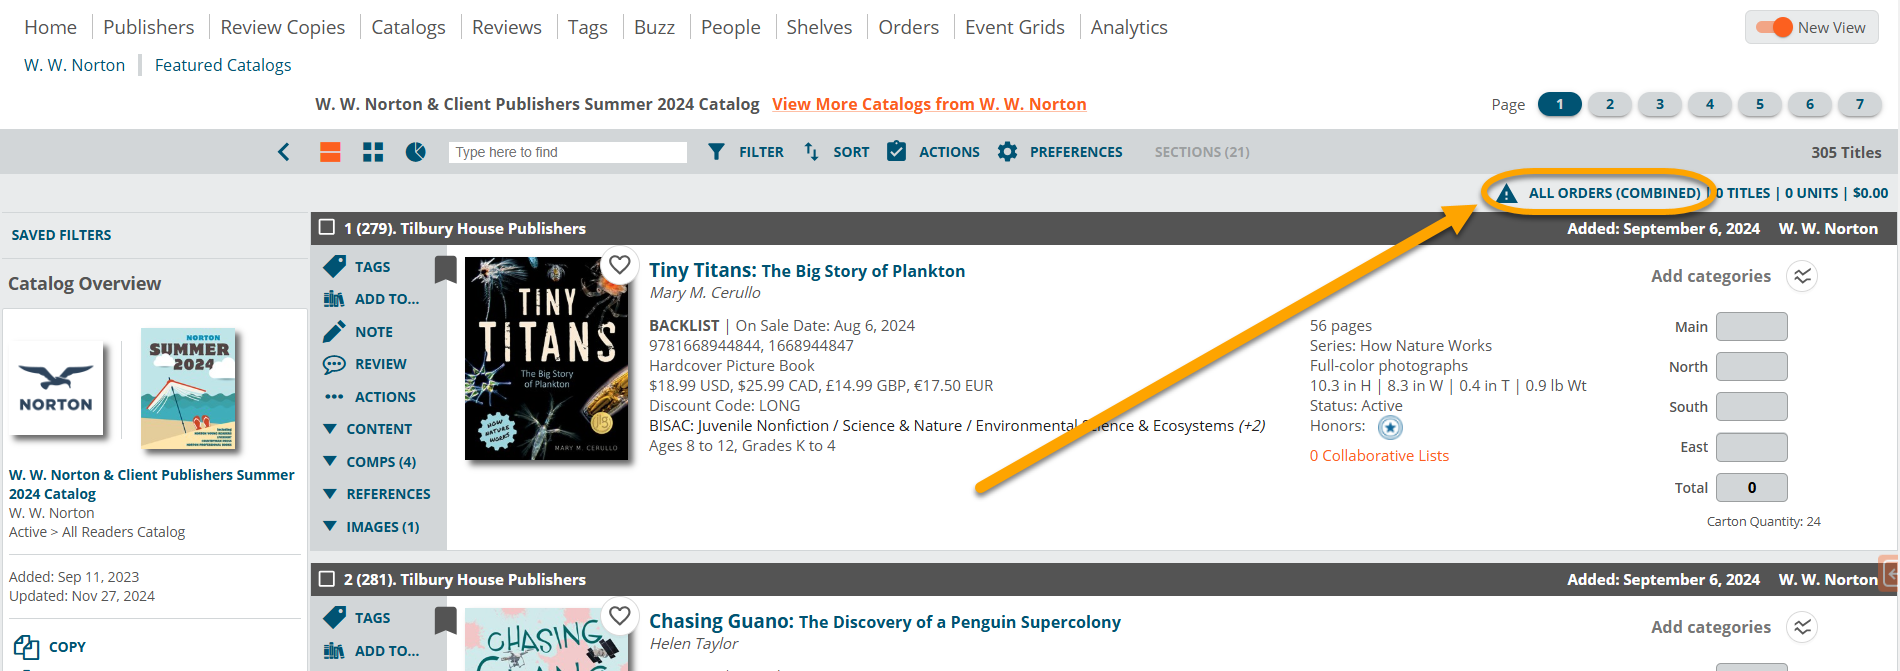Screen dimensions: 1900x671
Task: Click View More Catalogs from W. W. Norton
Action: [929, 104]
